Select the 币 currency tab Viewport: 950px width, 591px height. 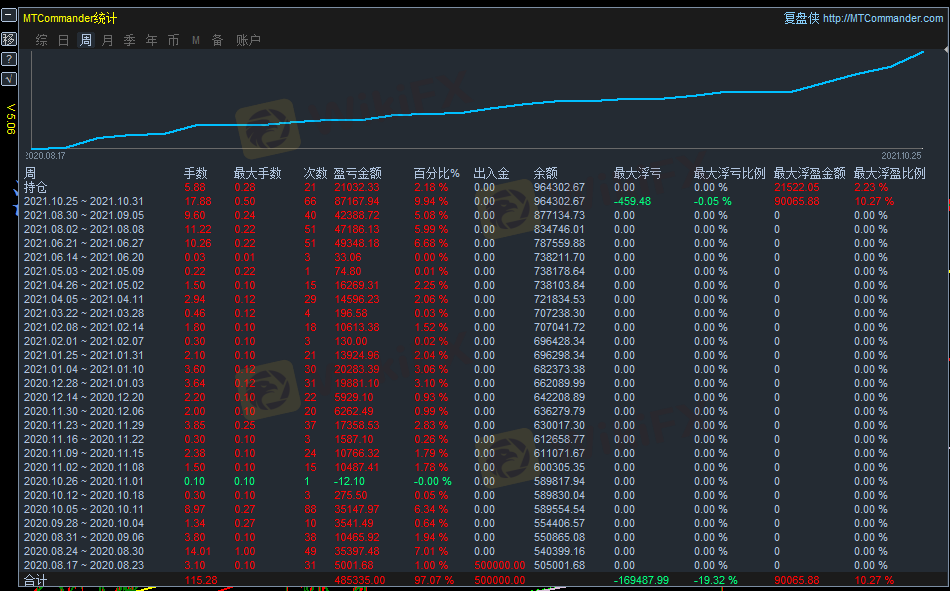pos(174,40)
